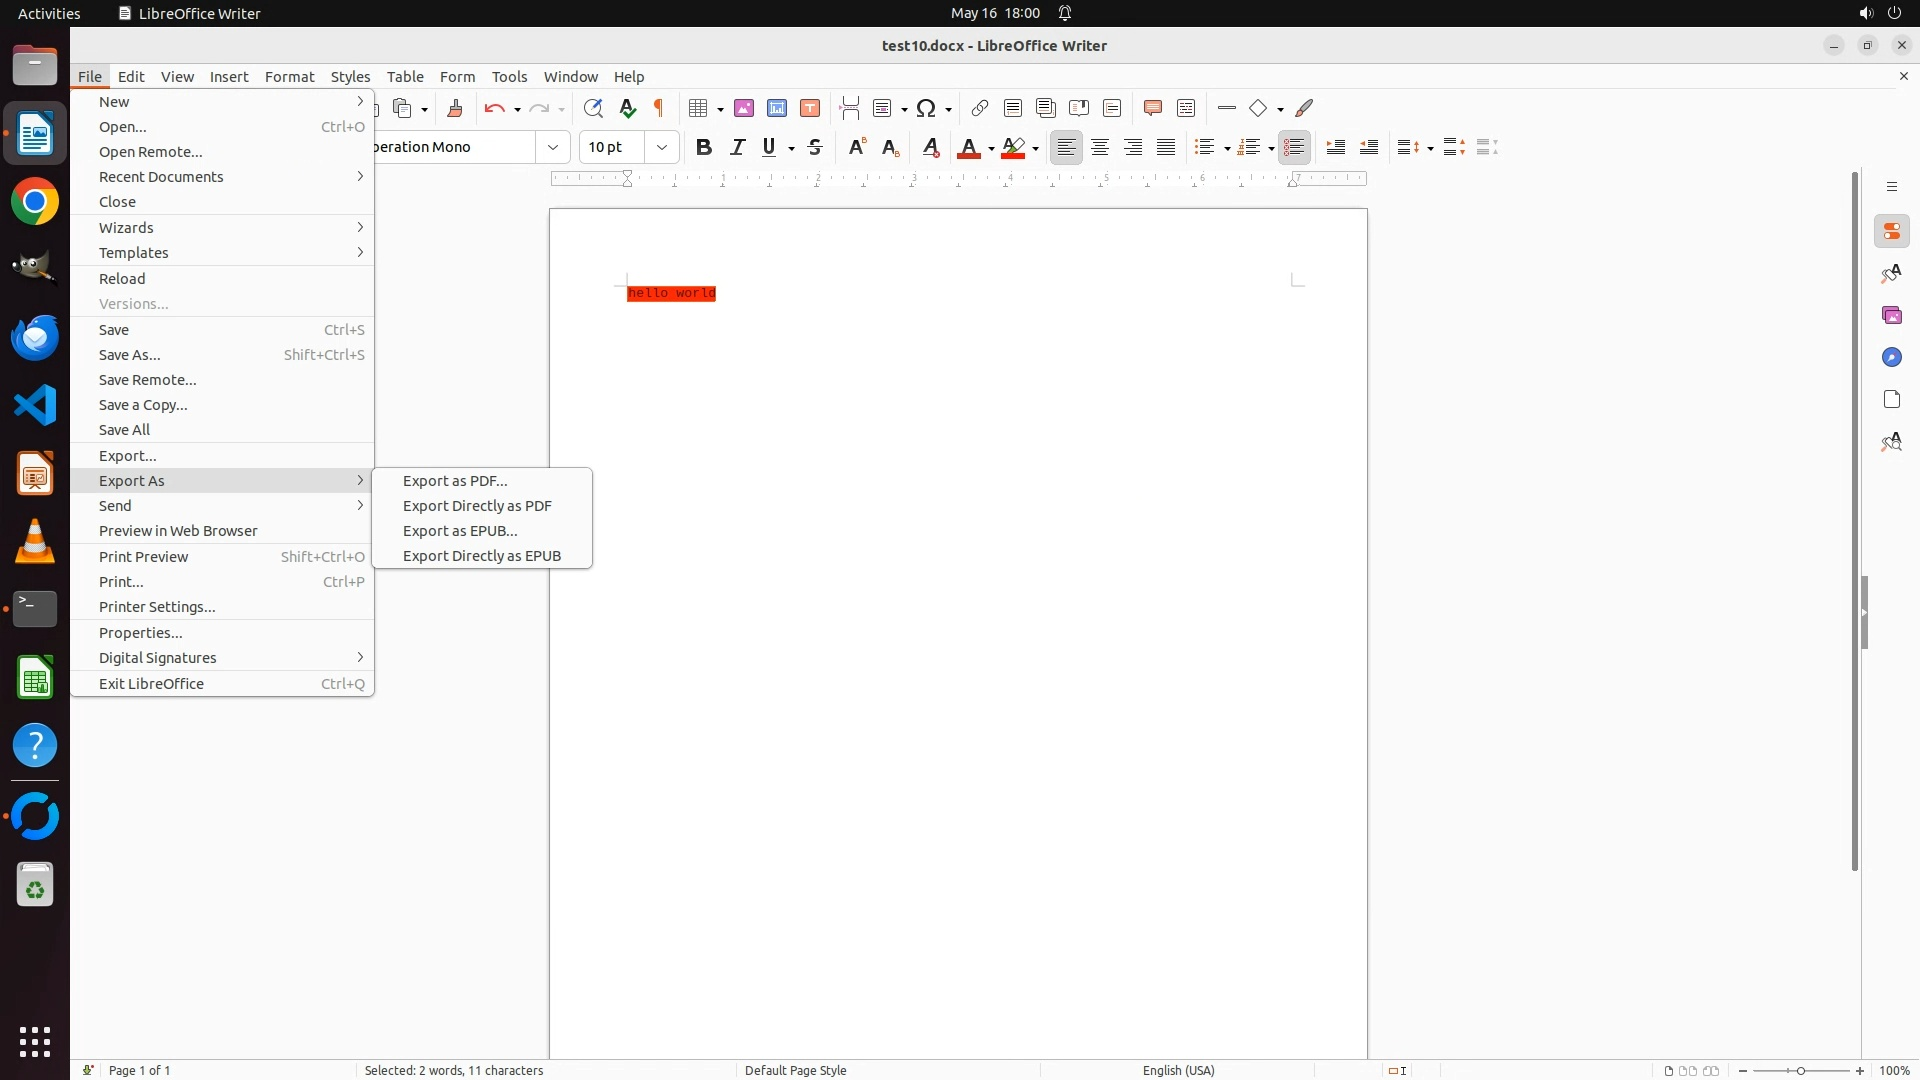Select Save As... from the File menu

pos(129,355)
